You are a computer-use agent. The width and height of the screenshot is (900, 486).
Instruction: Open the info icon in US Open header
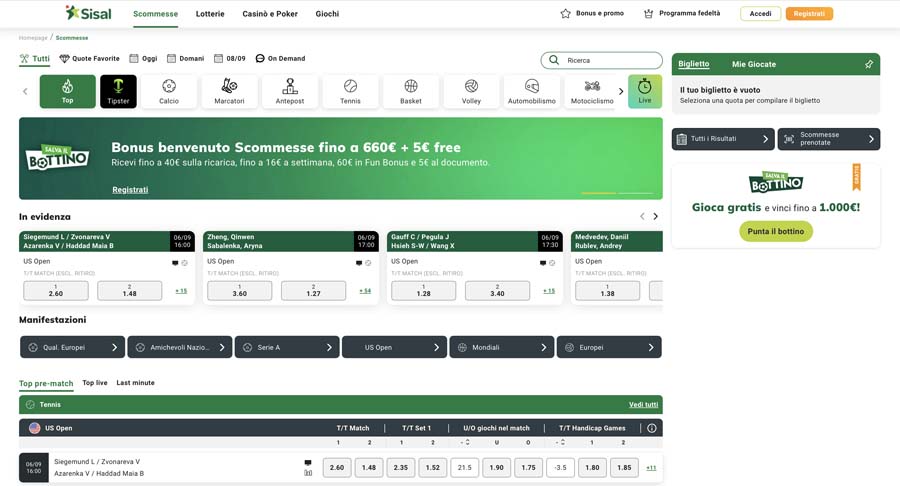point(651,428)
